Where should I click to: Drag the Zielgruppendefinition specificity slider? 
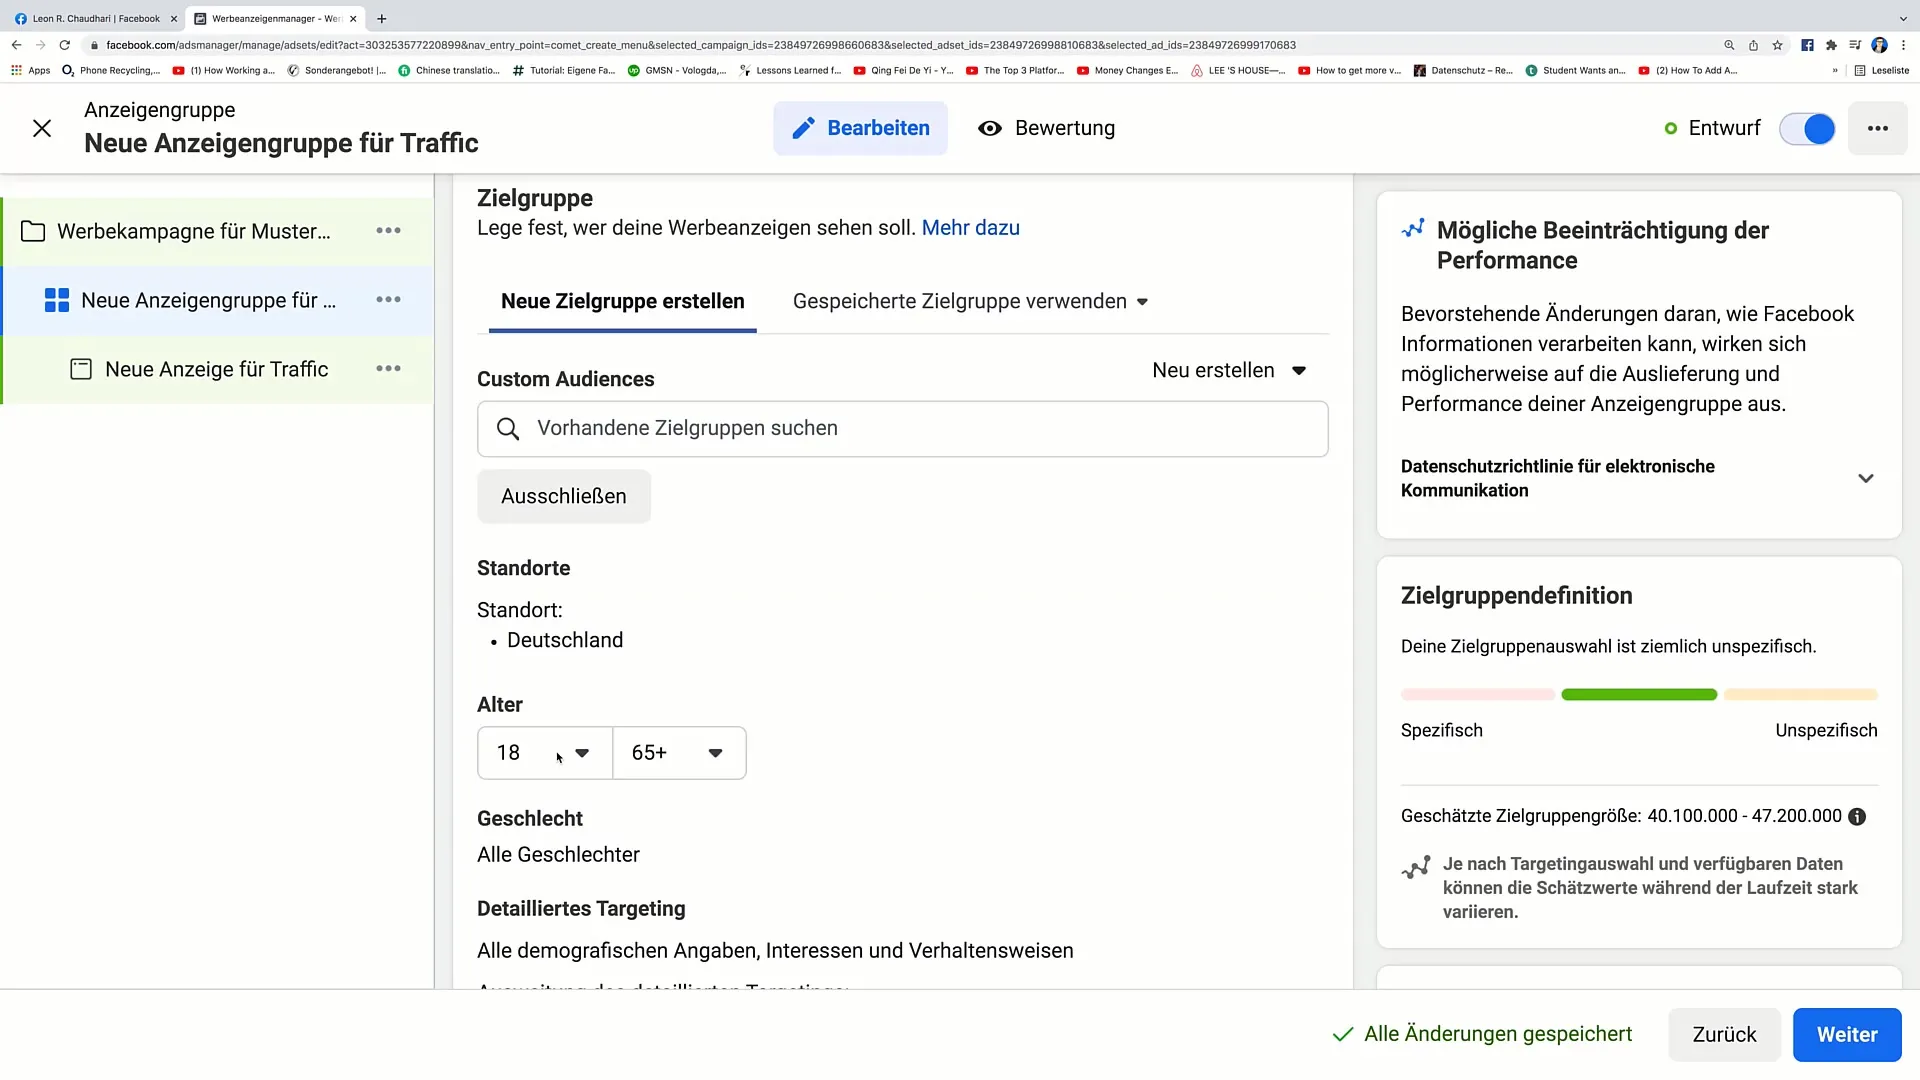tap(1640, 694)
